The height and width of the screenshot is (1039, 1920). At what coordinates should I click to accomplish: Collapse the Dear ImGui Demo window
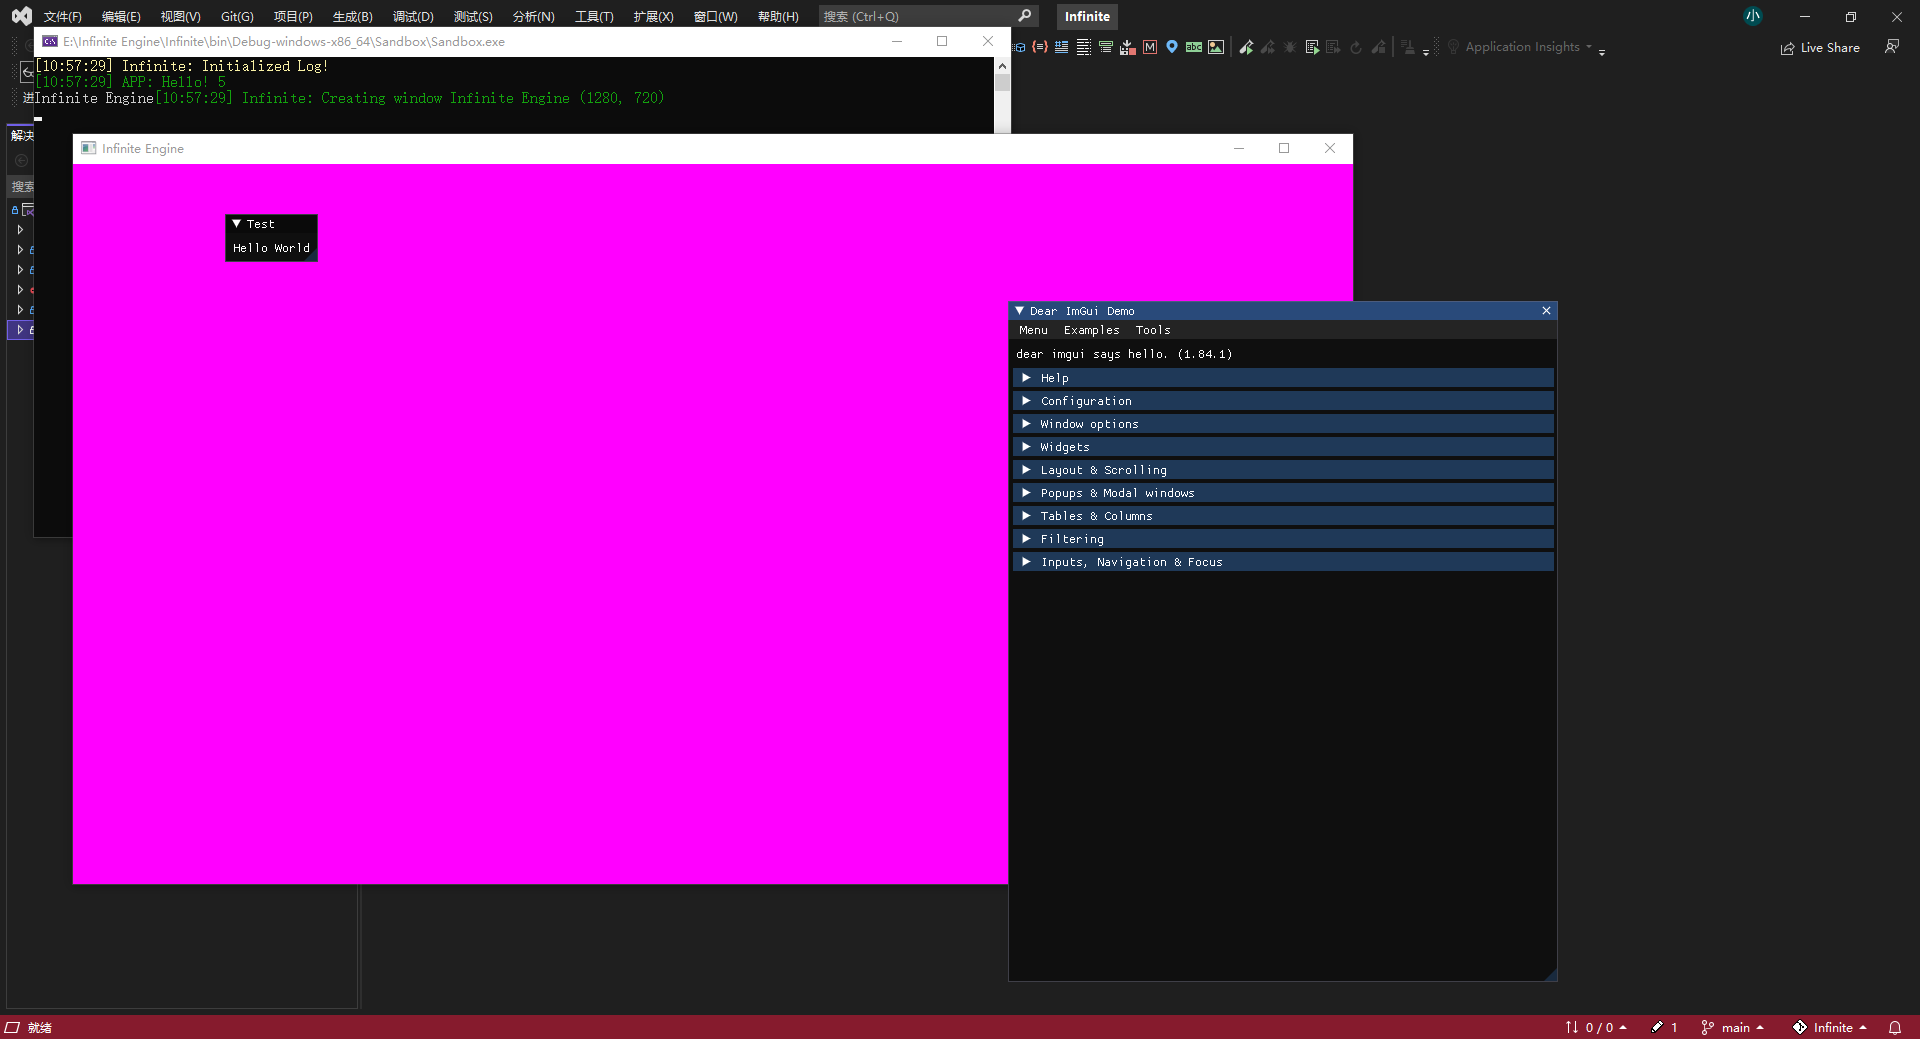[x=1019, y=311]
